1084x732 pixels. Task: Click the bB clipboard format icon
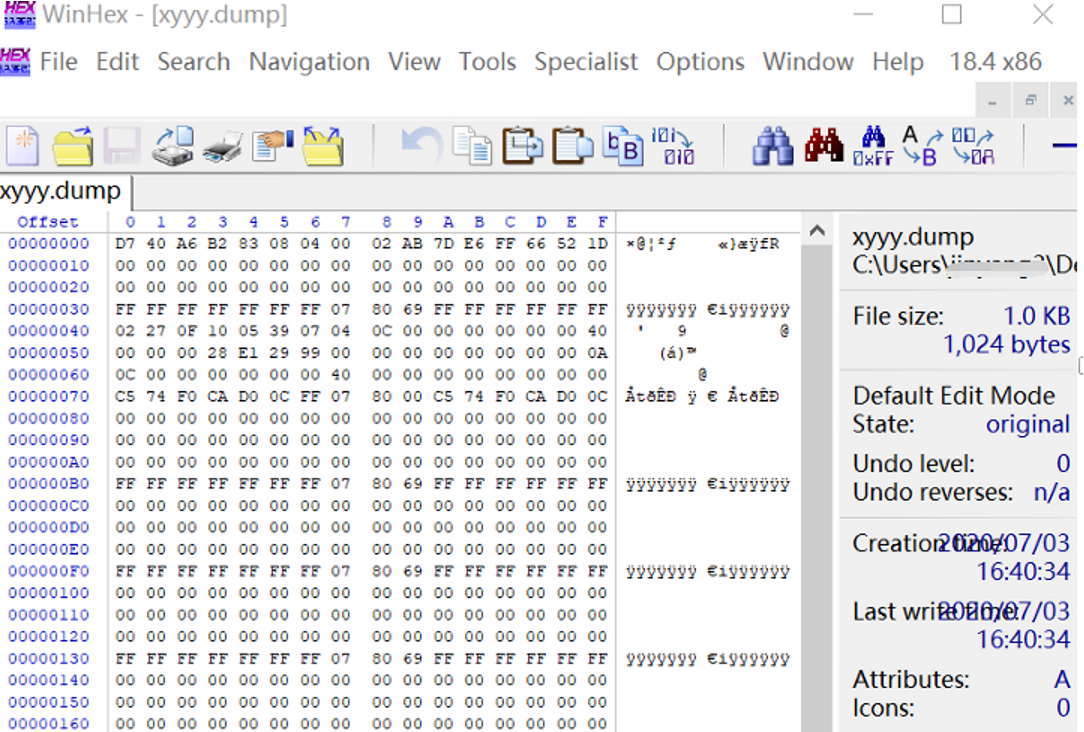pyautogui.click(x=623, y=146)
